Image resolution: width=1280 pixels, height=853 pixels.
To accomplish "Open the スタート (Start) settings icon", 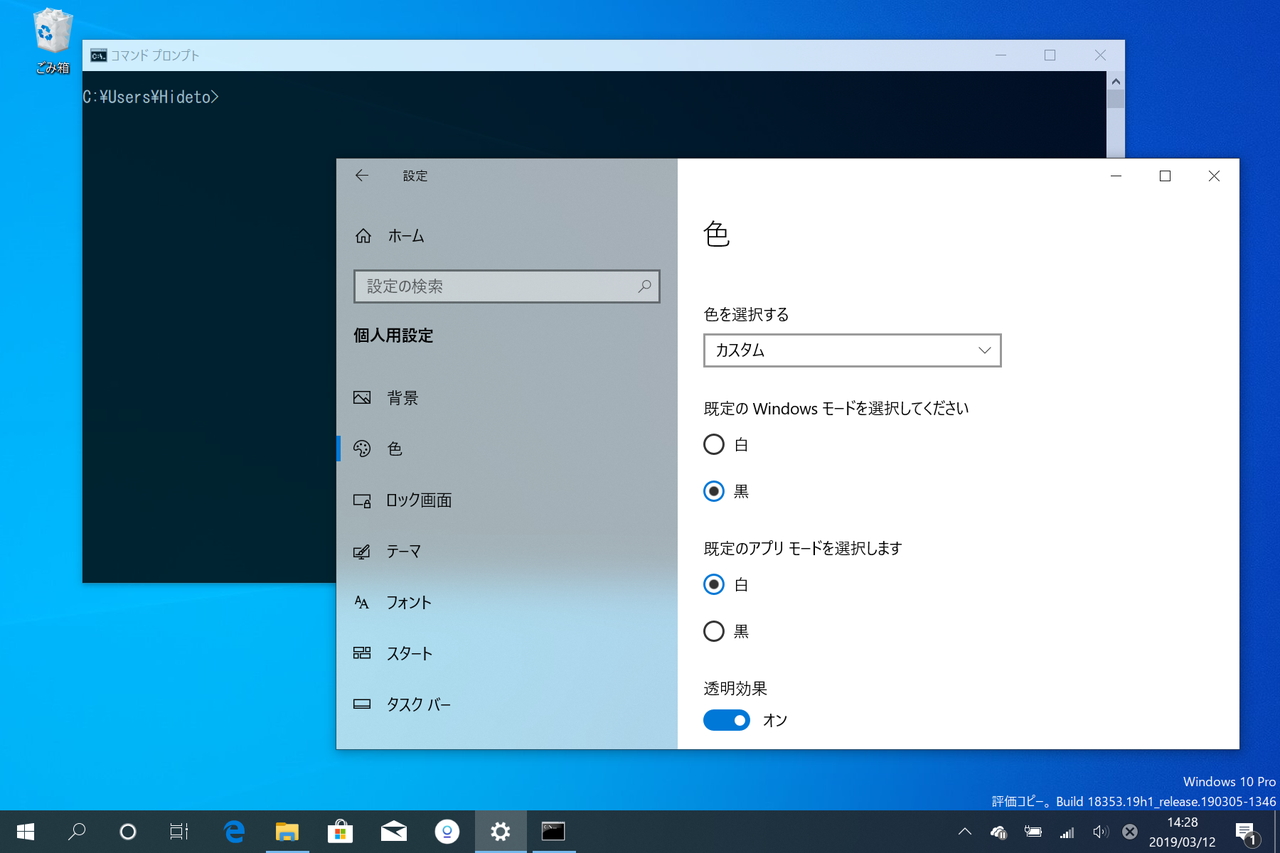I will point(362,653).
